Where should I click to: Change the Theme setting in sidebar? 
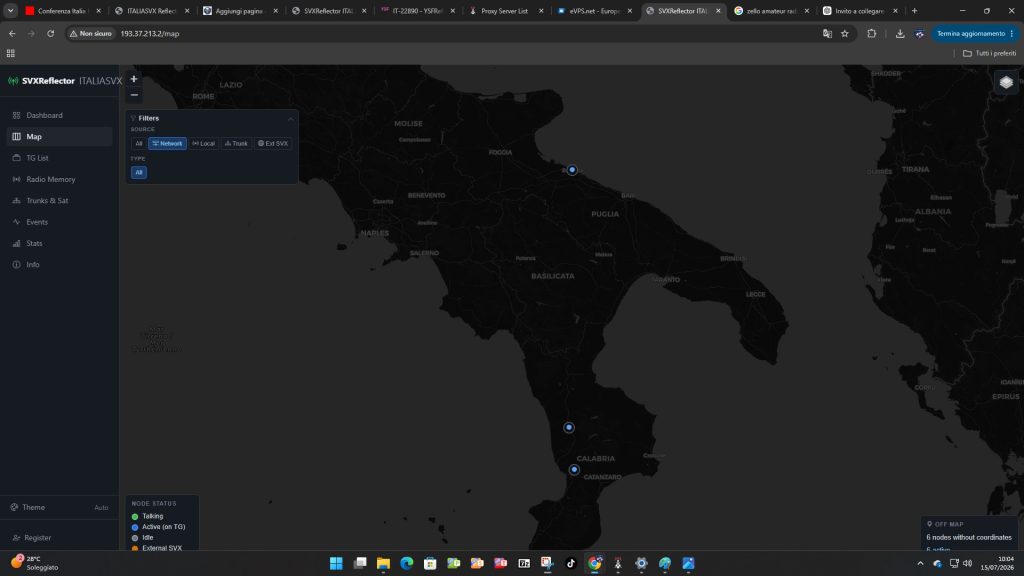click(59, 507)
